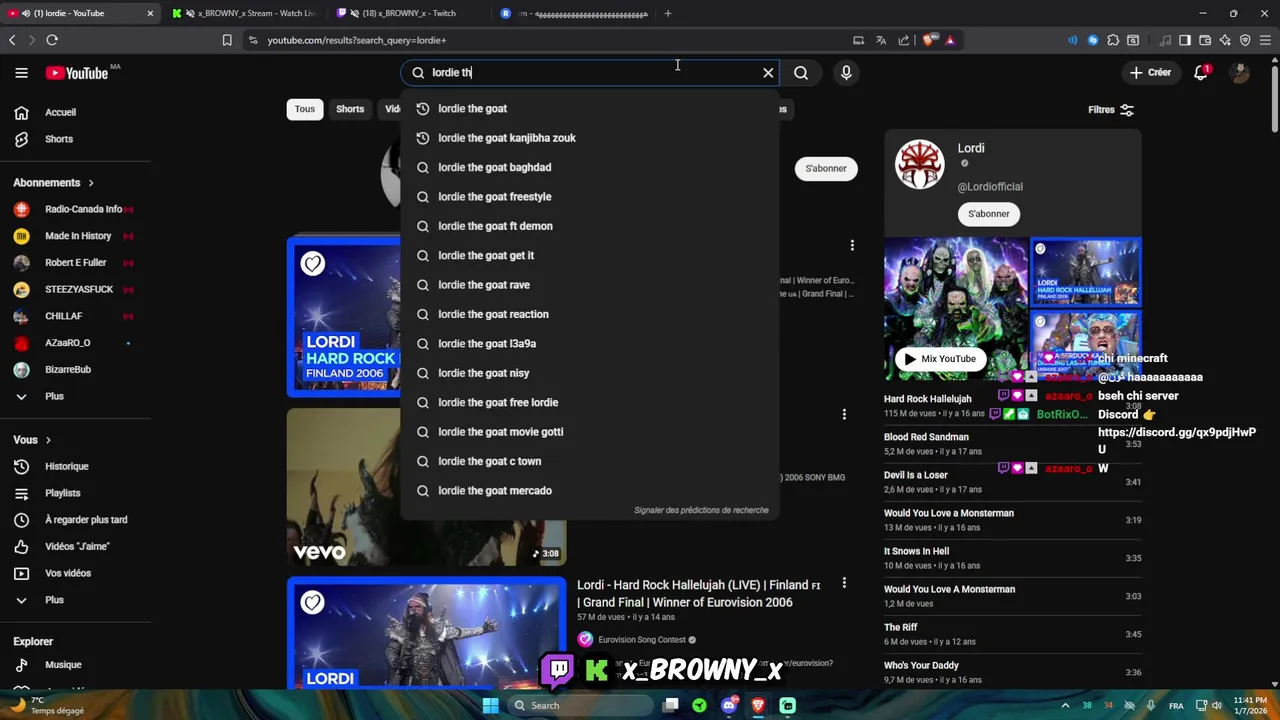
Task: Open Vidéos "J'aime" in the sidebar
Action: [x=75, y=546]
